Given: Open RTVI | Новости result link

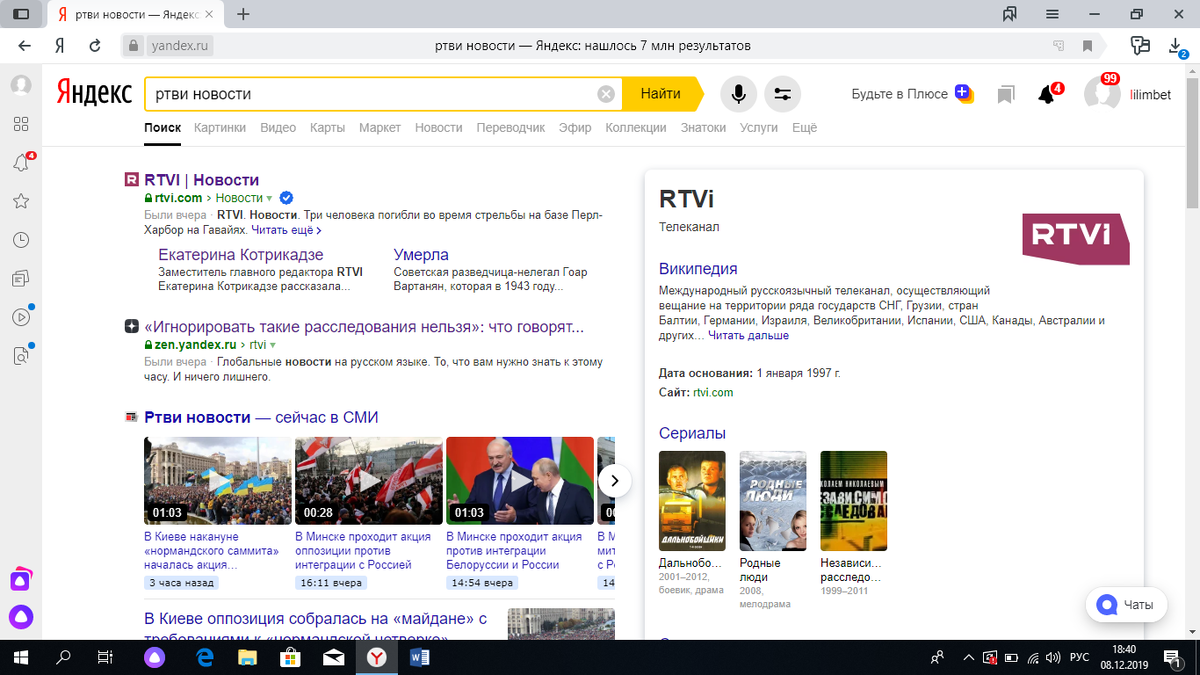Looking at the screenshot, I should click(202, 180).
